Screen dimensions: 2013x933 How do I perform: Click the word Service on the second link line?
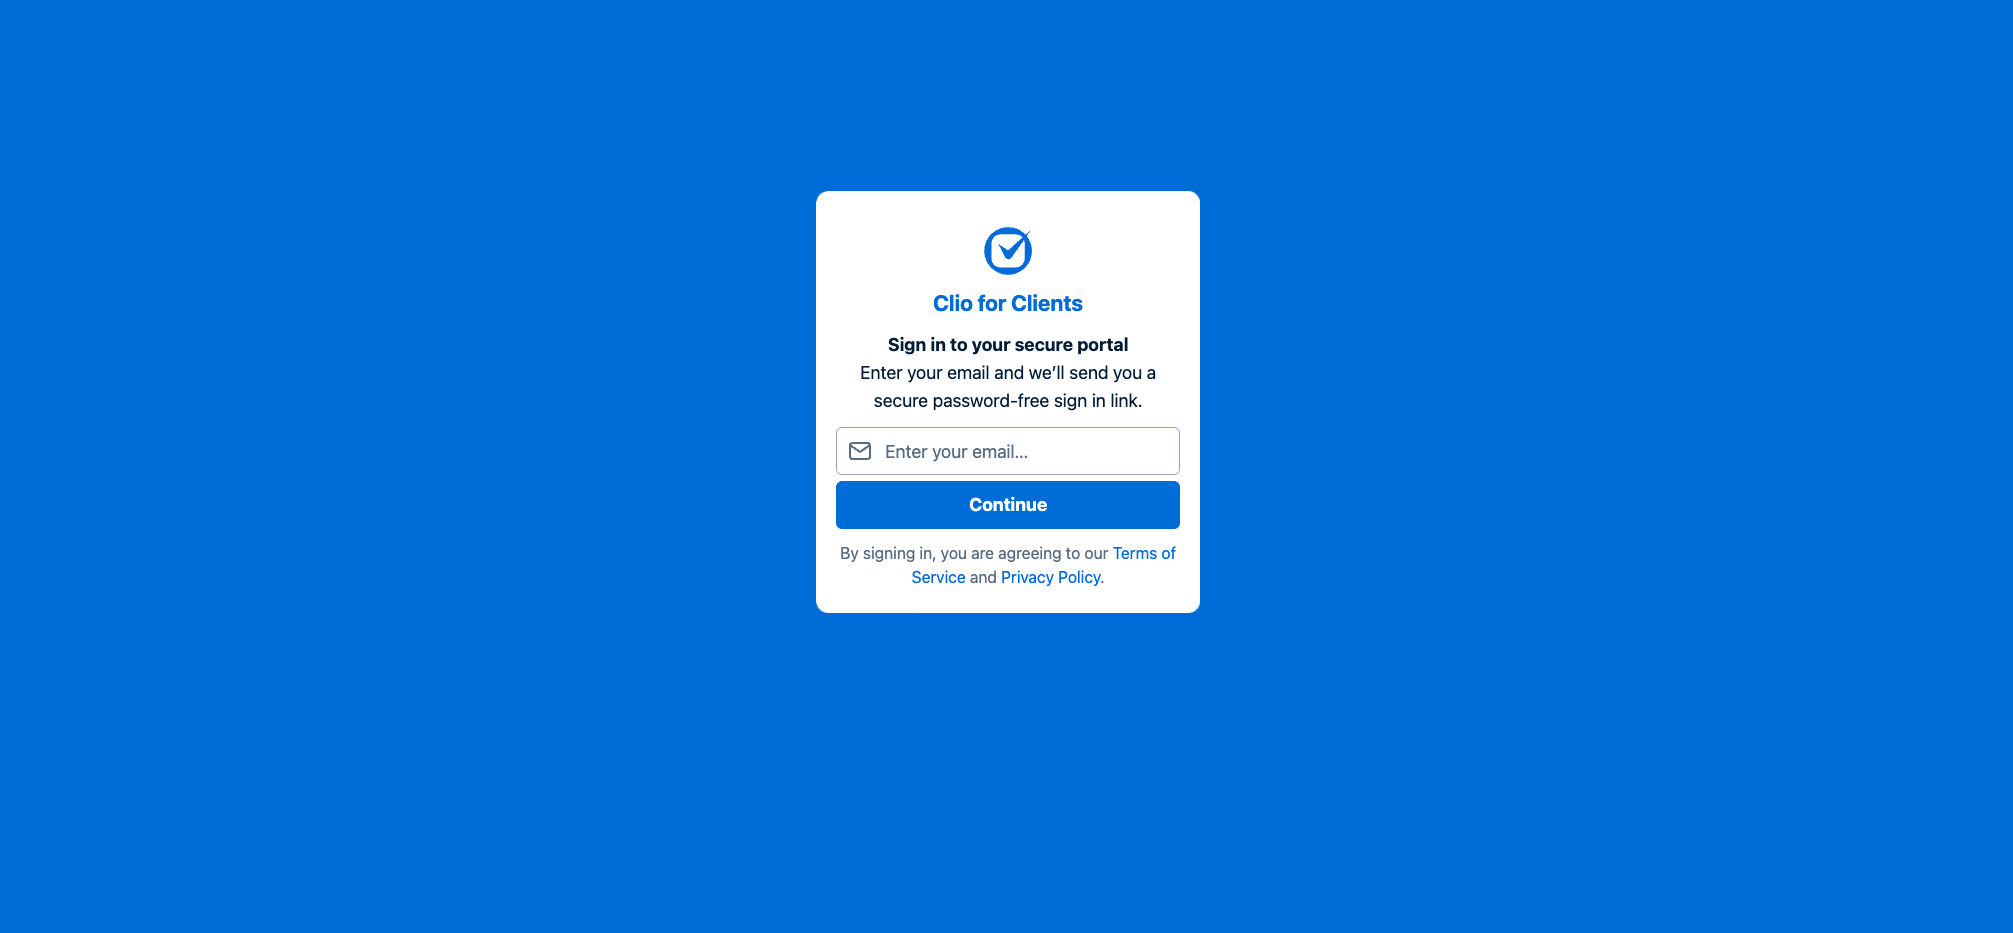[x=938, y=577]
